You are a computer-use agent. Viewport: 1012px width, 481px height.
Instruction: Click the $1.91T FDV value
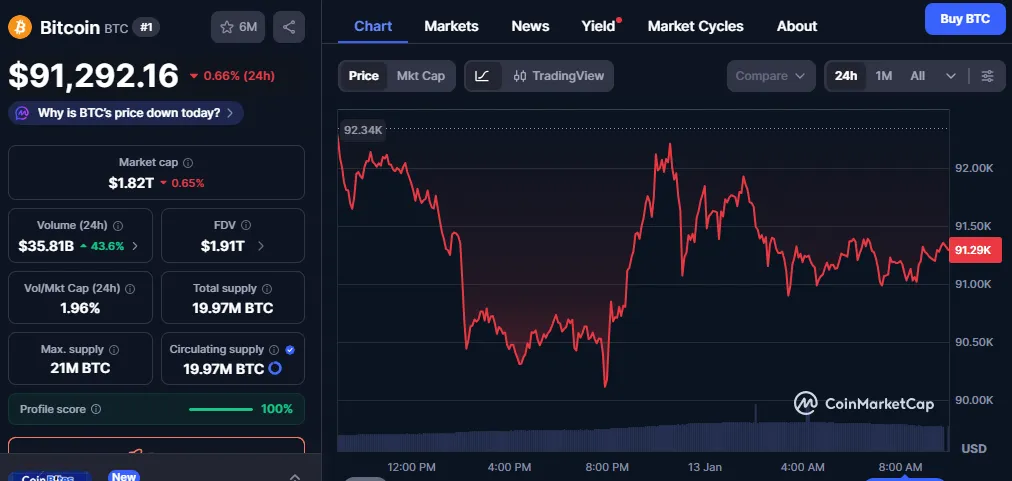(222, 246)
